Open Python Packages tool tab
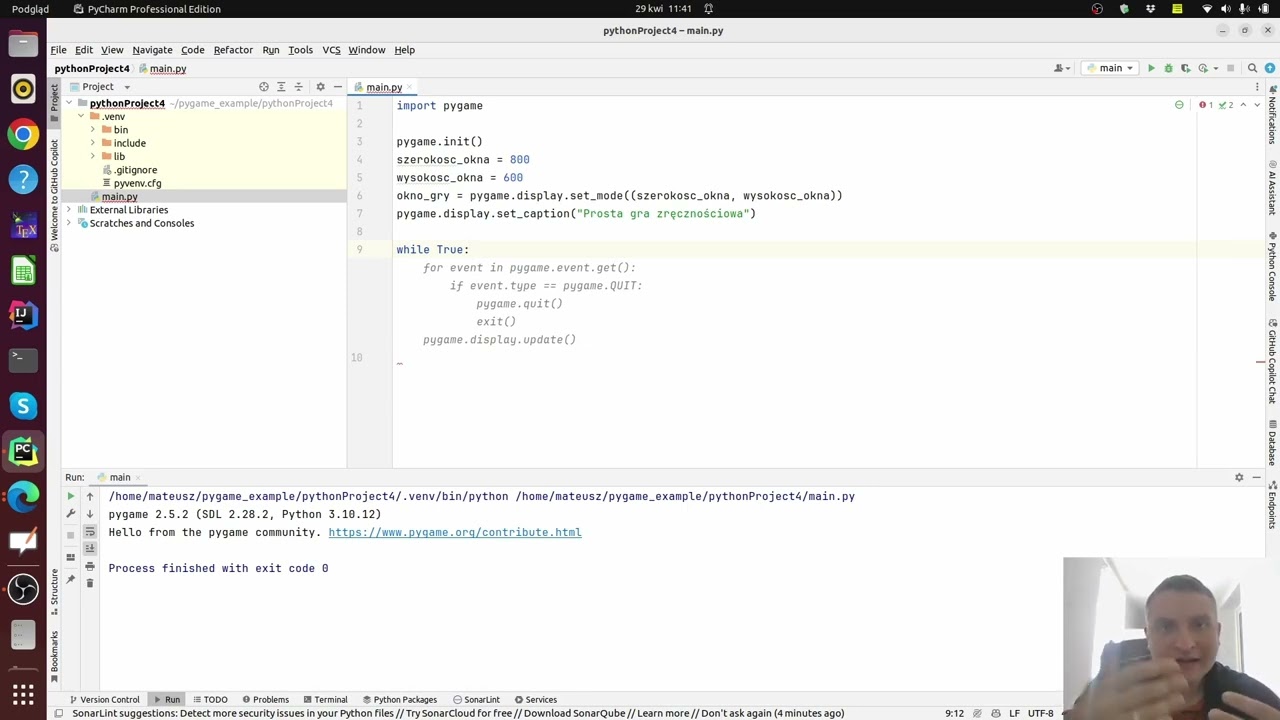Screen dimensions: 1280x720 399,699
